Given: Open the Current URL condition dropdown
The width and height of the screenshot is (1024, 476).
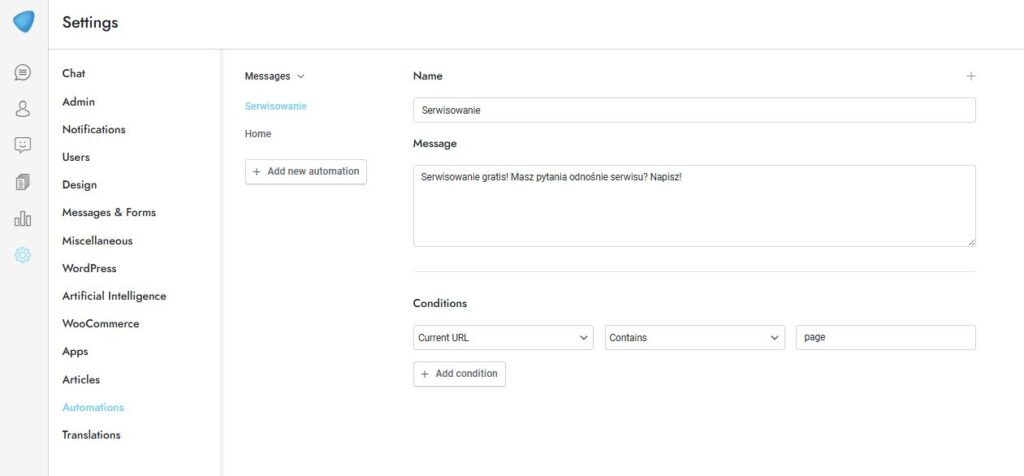Looking at the screenshot, I should (x=503, y=338).
